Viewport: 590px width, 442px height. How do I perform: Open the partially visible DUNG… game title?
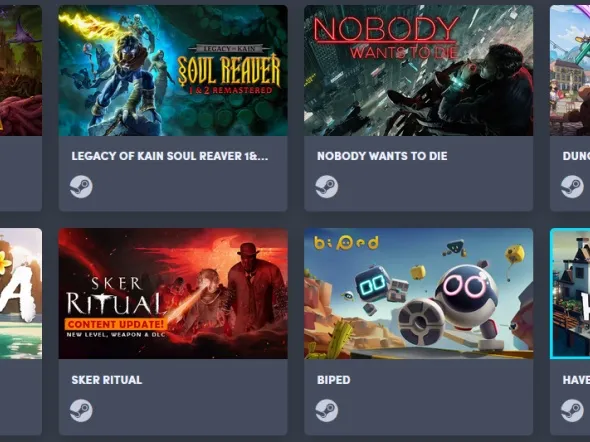(576, 156)
